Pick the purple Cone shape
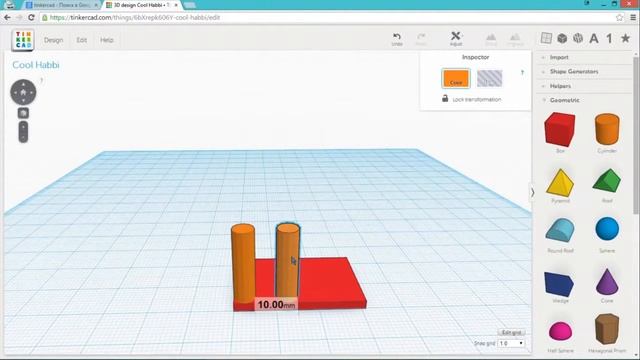Viewport: 640px width, 360px height. 607,282
